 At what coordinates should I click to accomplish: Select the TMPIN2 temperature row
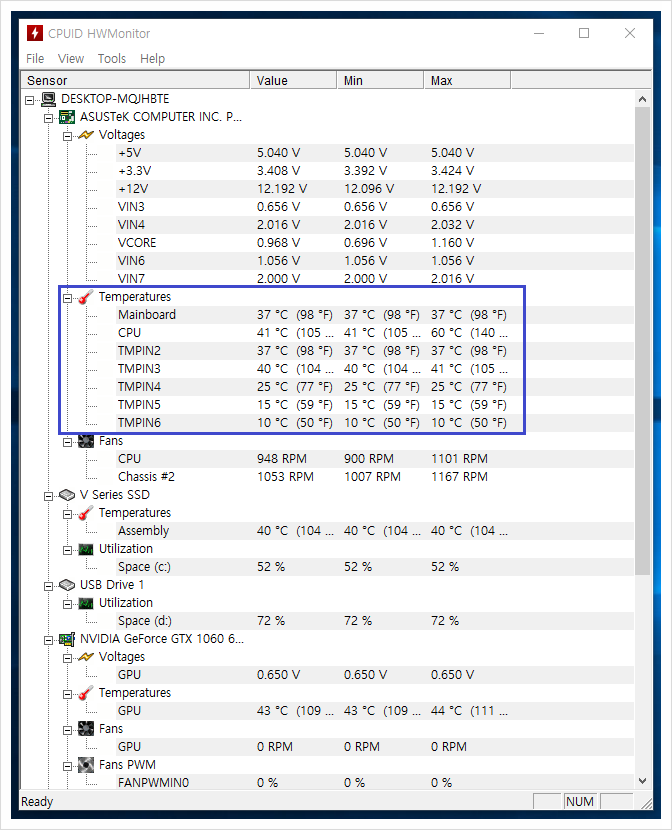click(375, 351)
